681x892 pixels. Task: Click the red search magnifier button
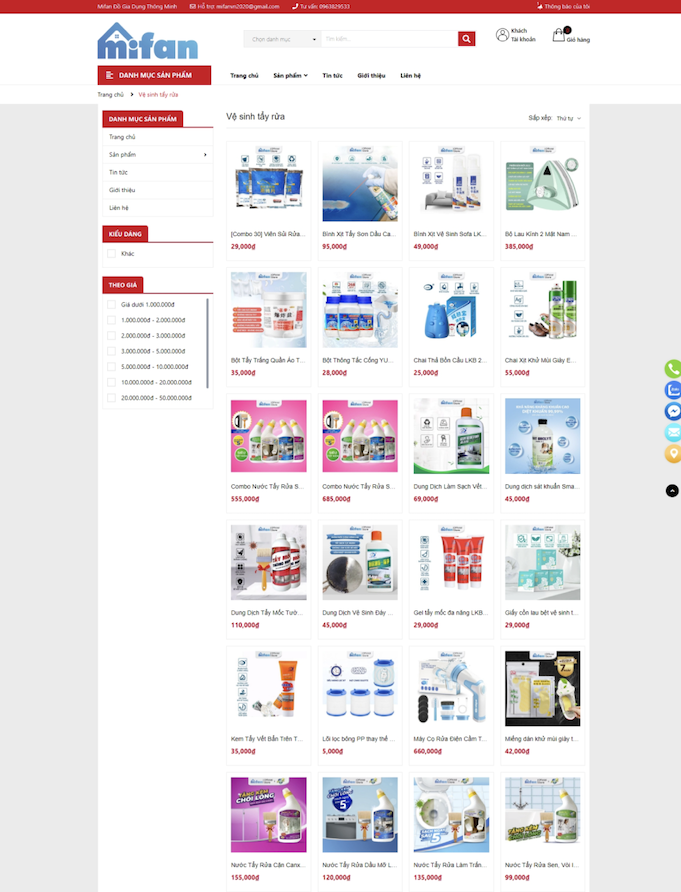(466, 39)
